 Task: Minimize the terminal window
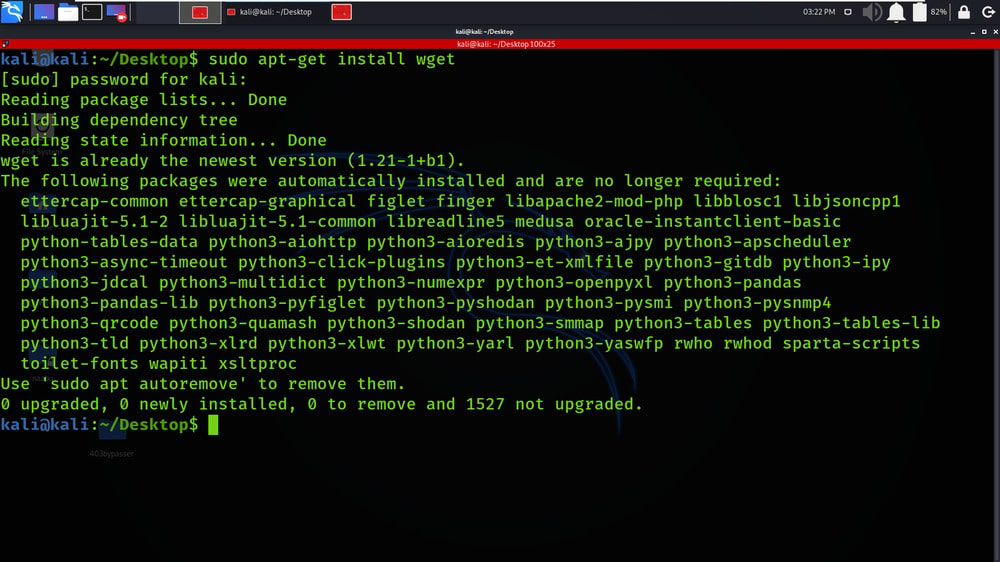(x=973, y=32)
